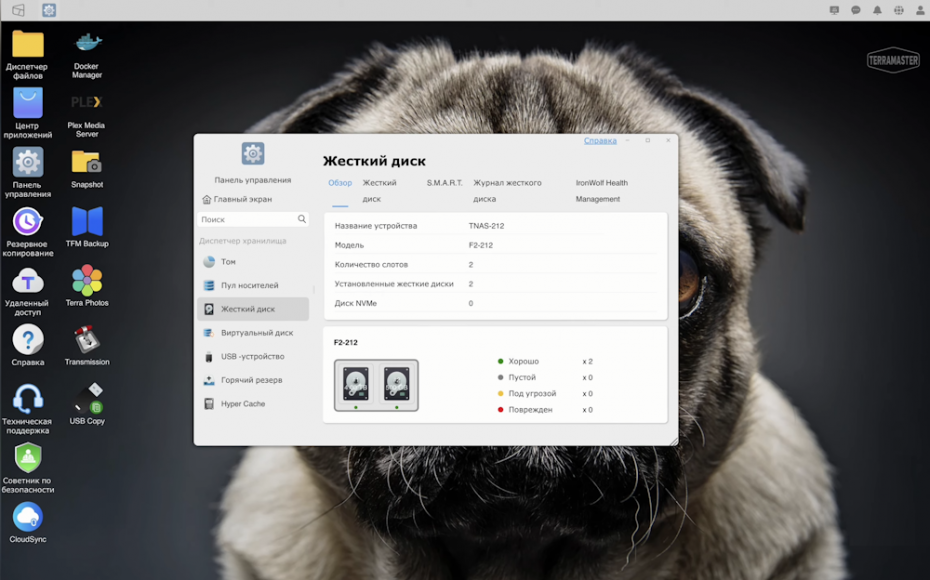Image resolution: width=930 pixels, height=580 pixels.
Task: Click the second hard disk slot image
Action: point(397,384)
